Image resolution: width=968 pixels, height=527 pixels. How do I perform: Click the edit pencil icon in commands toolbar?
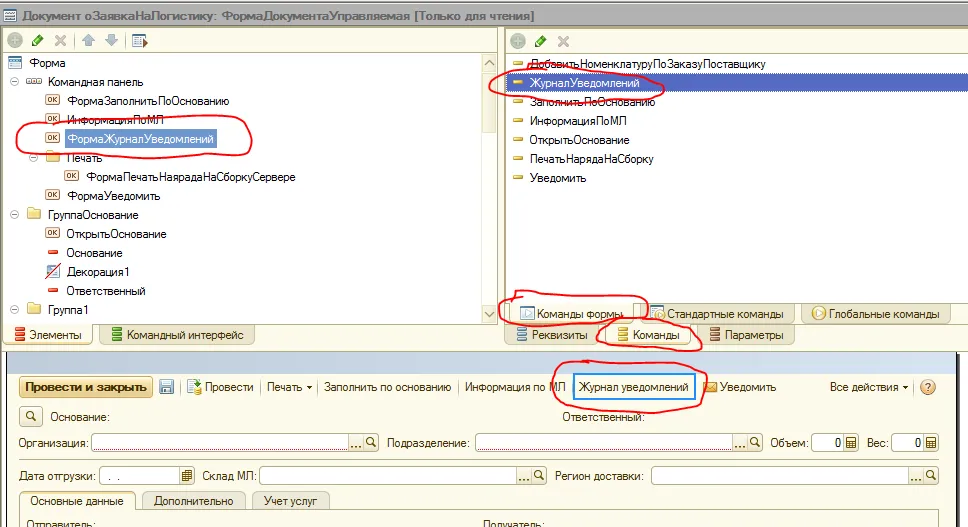point(541,41)
